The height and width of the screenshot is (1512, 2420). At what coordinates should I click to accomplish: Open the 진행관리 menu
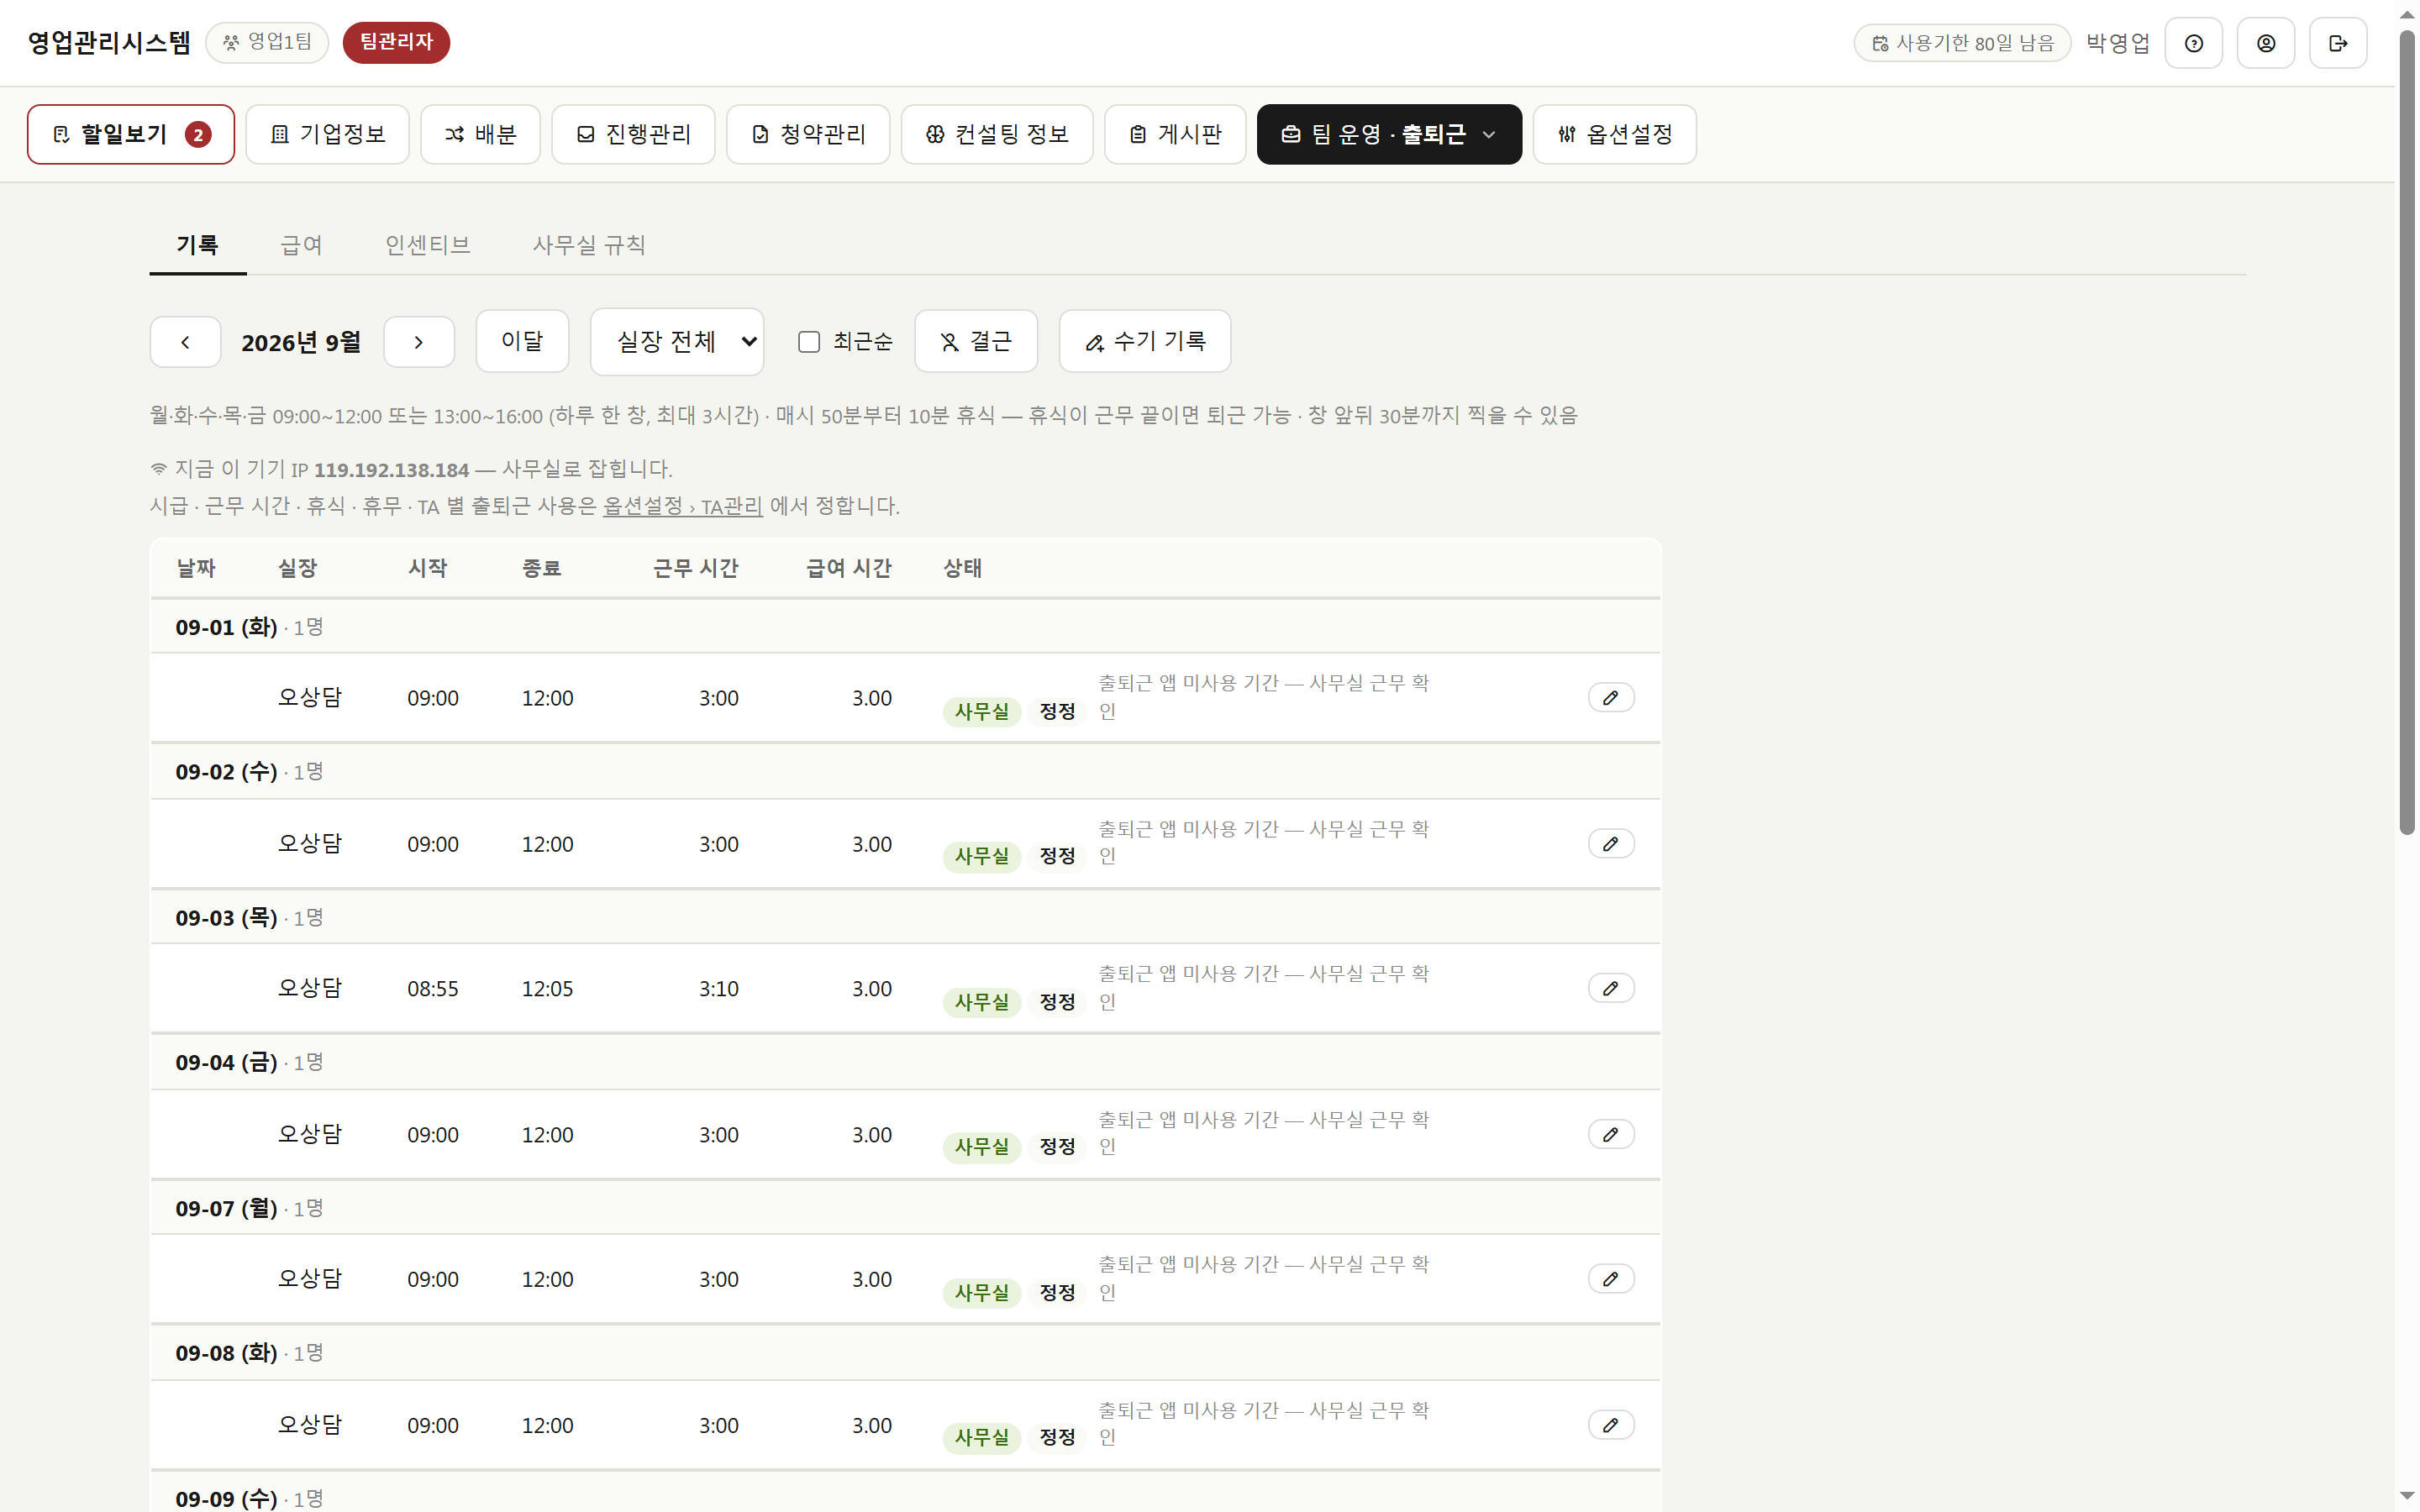point(633,134)
